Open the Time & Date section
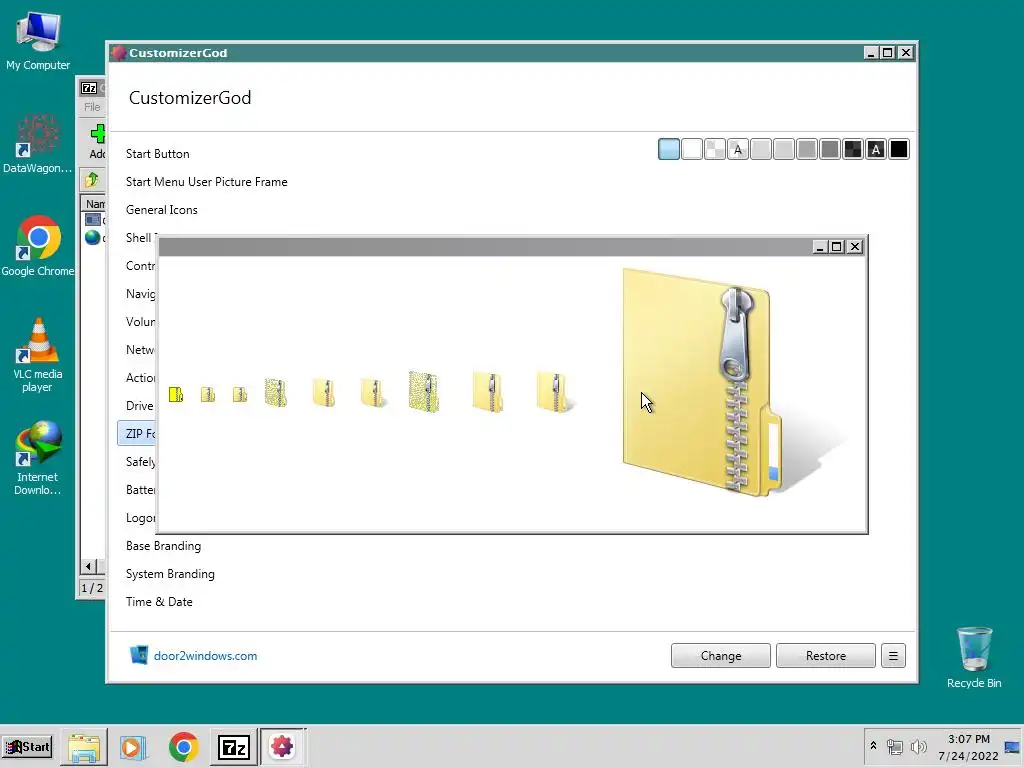Viewport: 1024px width, 768px height. (159, 602)
